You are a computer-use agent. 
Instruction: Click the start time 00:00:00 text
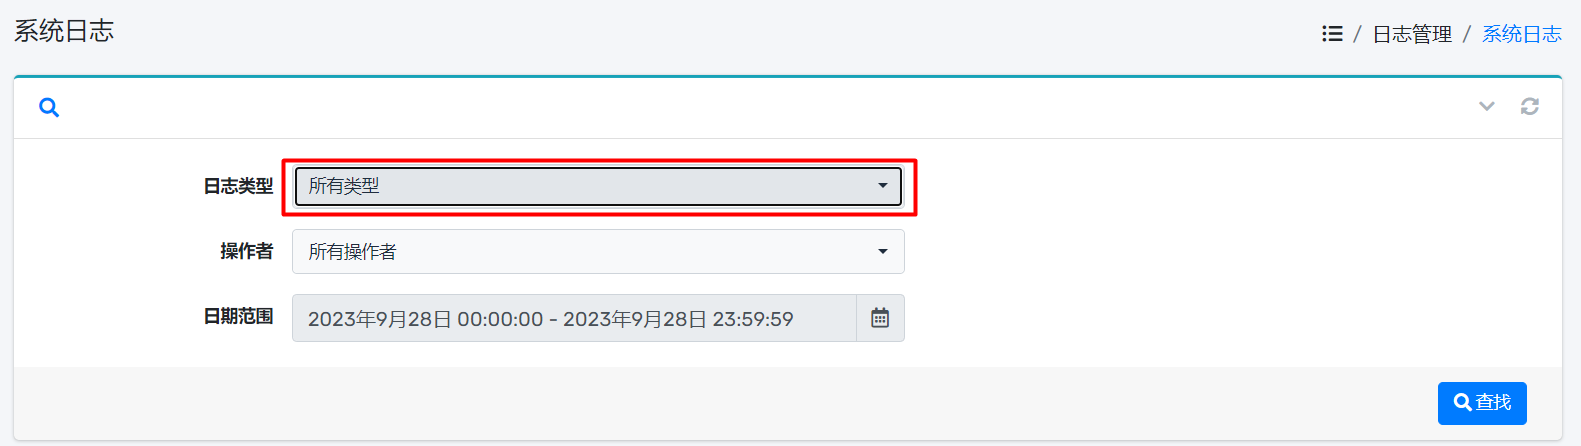click(500, 319)
